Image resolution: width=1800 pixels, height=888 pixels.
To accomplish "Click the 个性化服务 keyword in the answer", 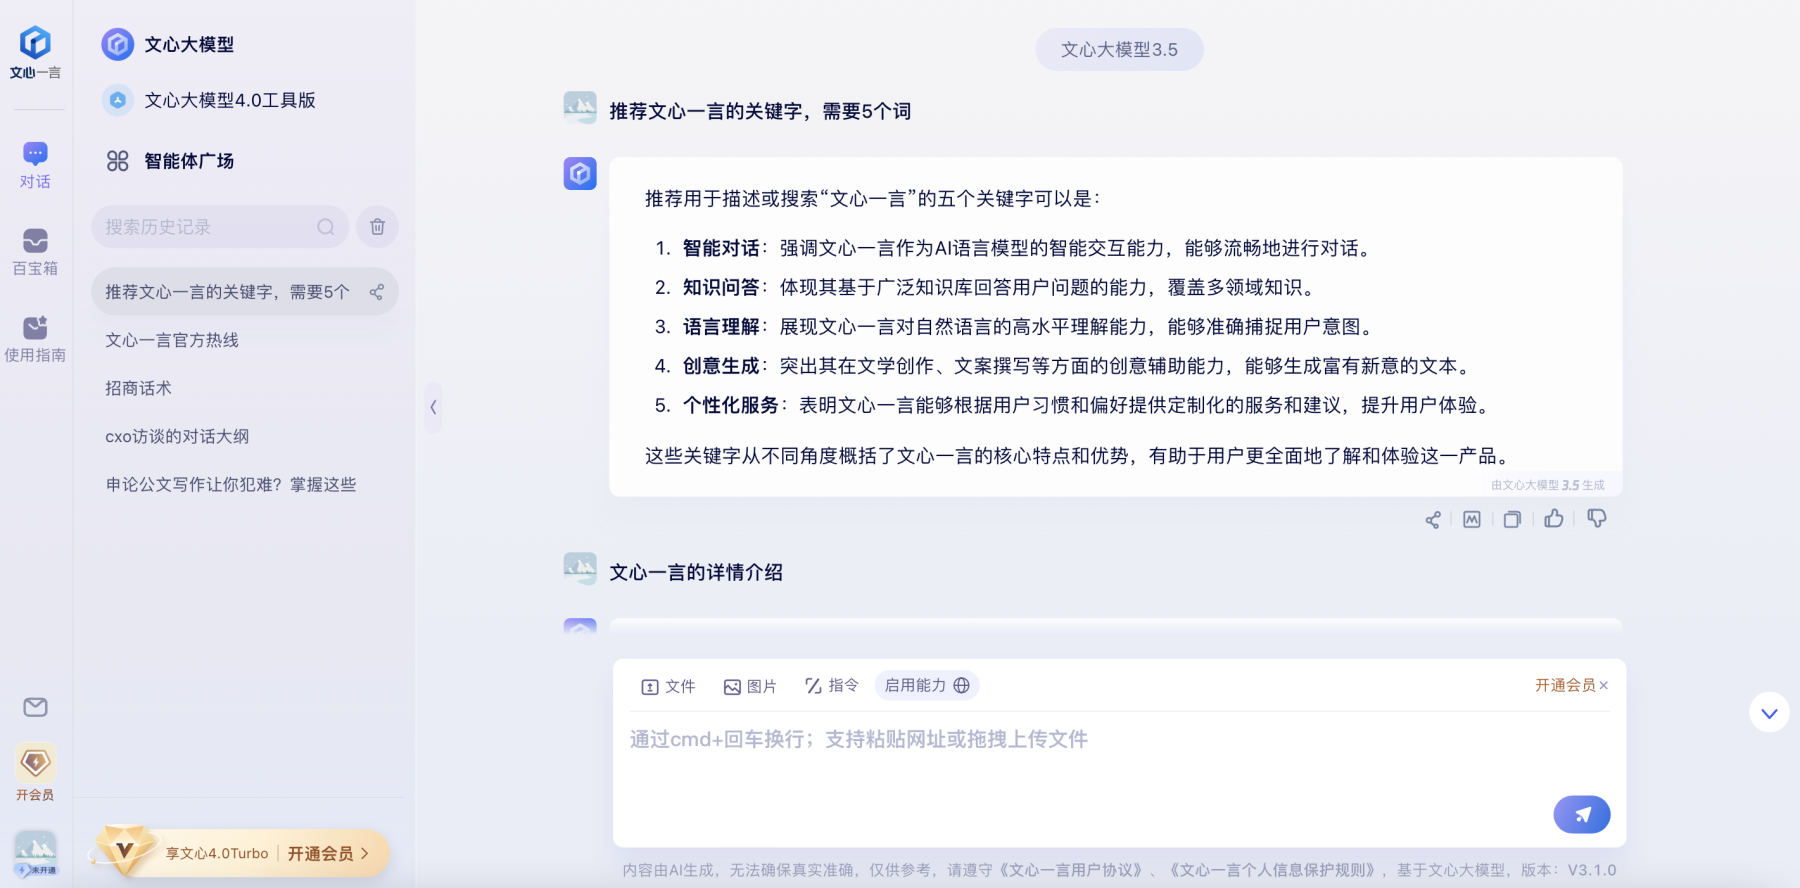I will point(731,405).
